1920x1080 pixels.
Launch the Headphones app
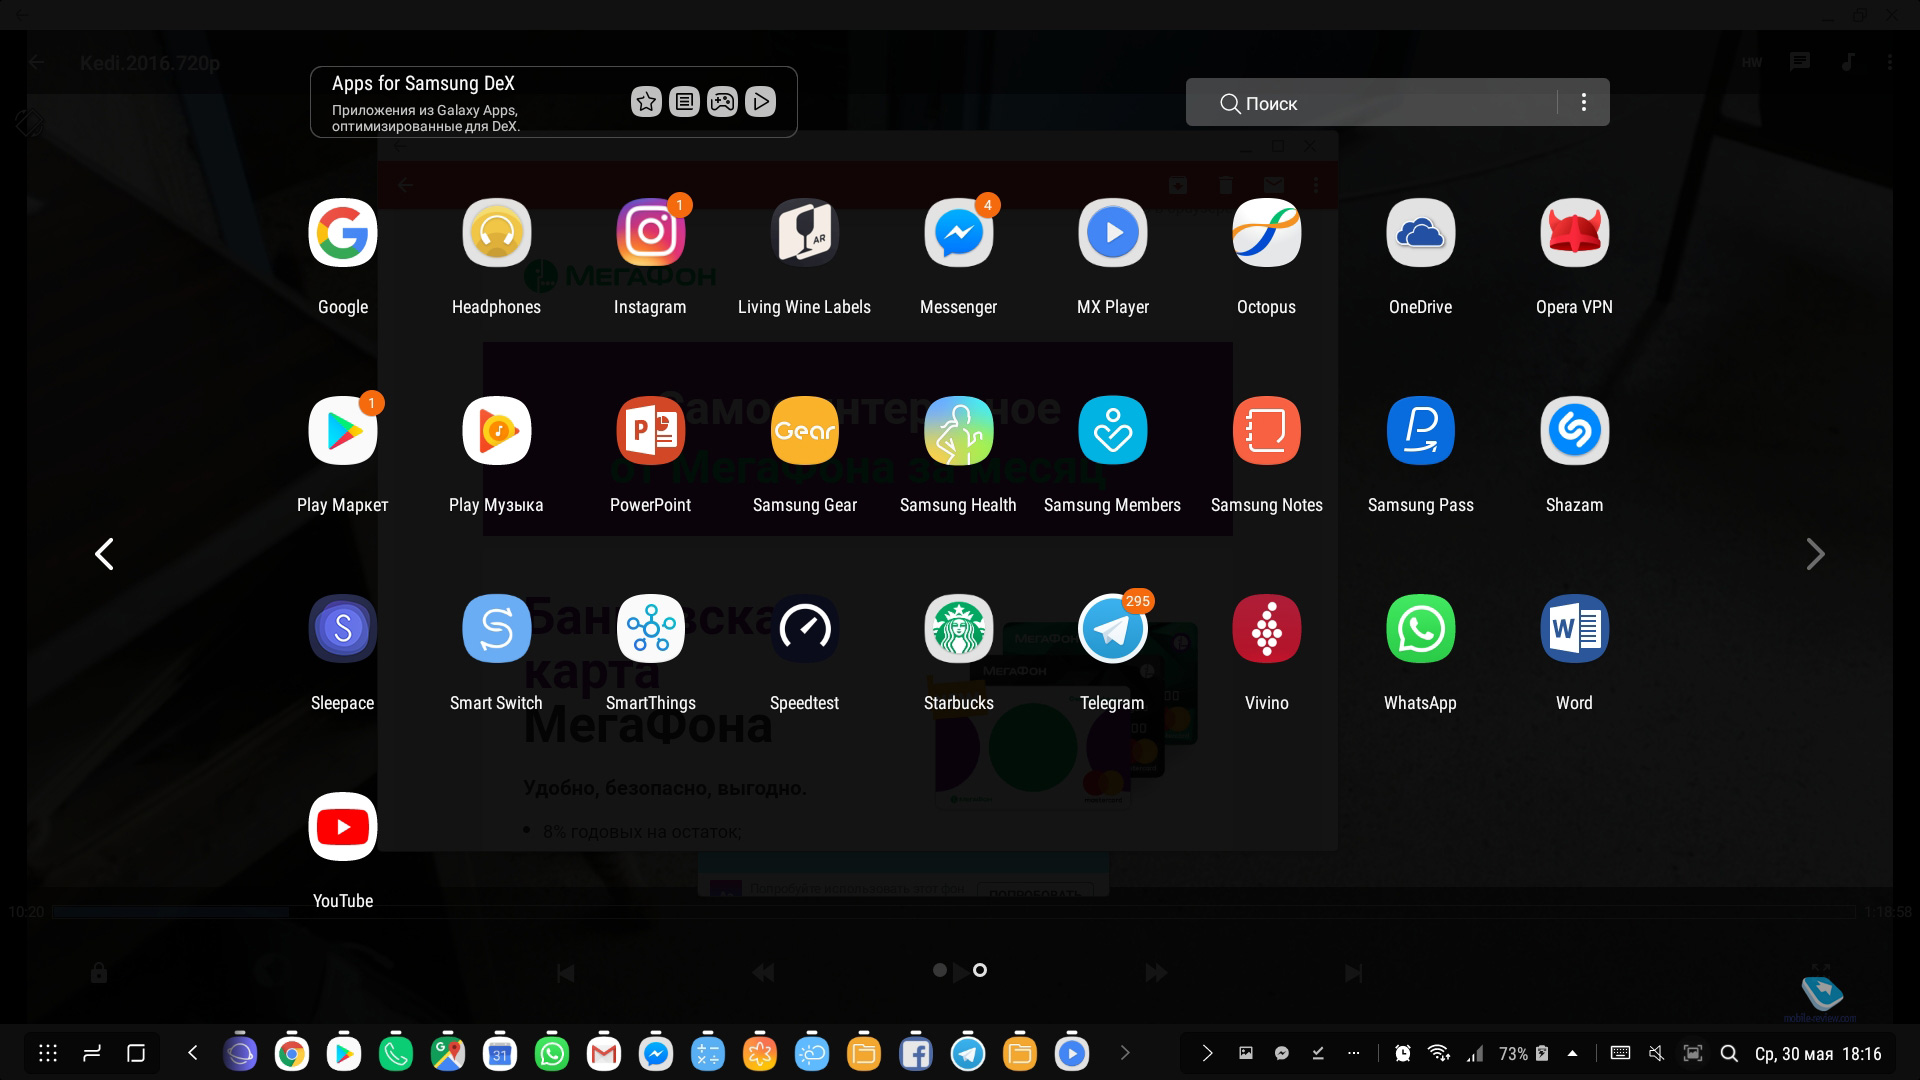click(x=496, y=233)
